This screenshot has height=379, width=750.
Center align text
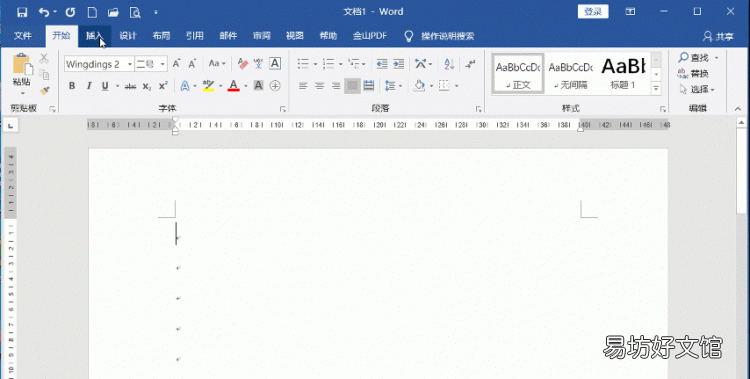[320, 86]
